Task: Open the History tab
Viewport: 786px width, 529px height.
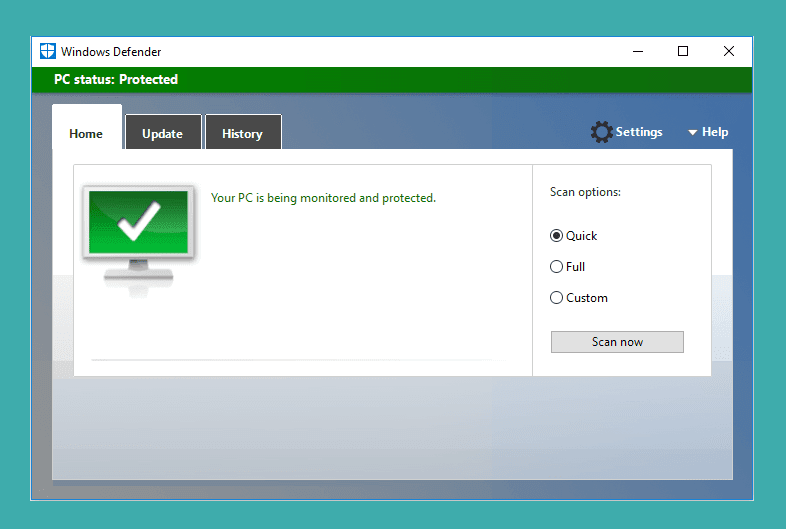Action: coord(243,133)
